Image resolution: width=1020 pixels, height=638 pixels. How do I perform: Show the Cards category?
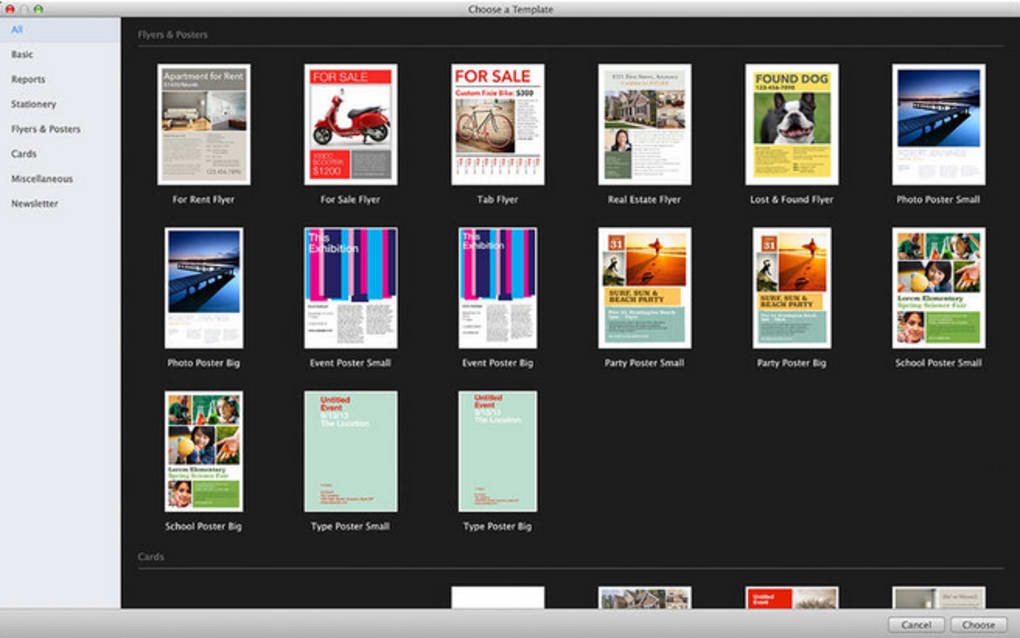[x=23, y=153]
